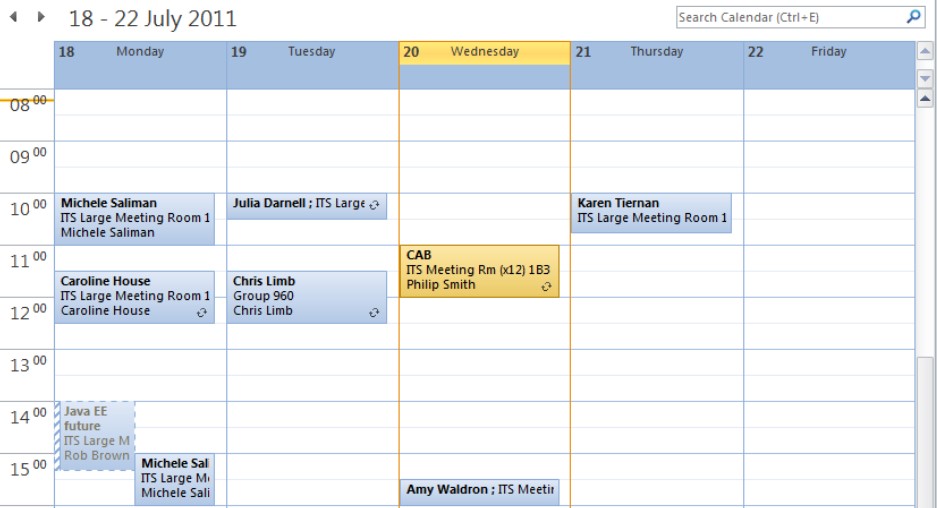Select the Tuesday 19 day header

(x=313, y=52)
